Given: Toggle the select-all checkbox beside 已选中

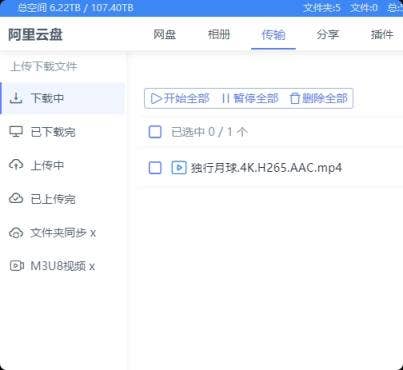Looking at the screenshot, I should (155, 132).
